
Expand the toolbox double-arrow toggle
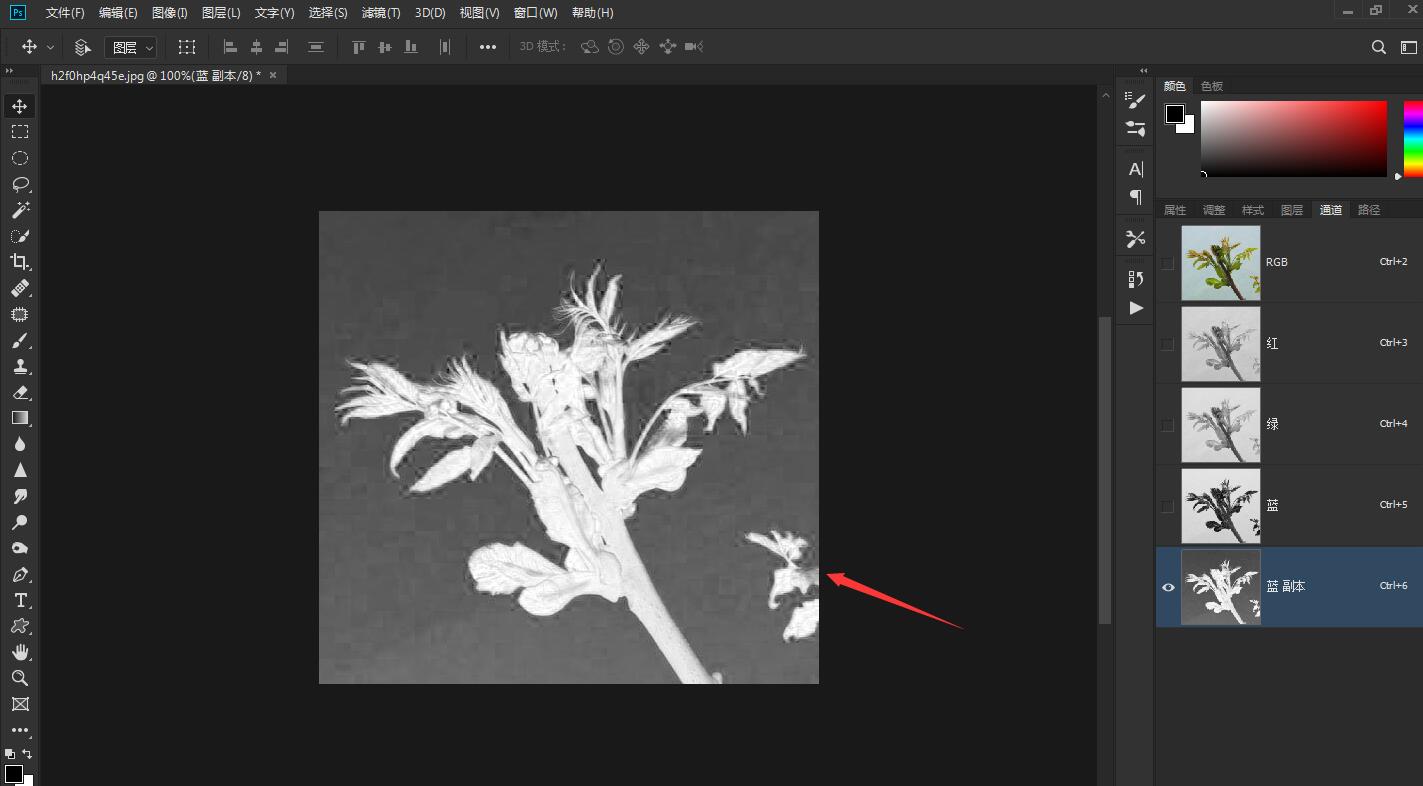point(10,71)
